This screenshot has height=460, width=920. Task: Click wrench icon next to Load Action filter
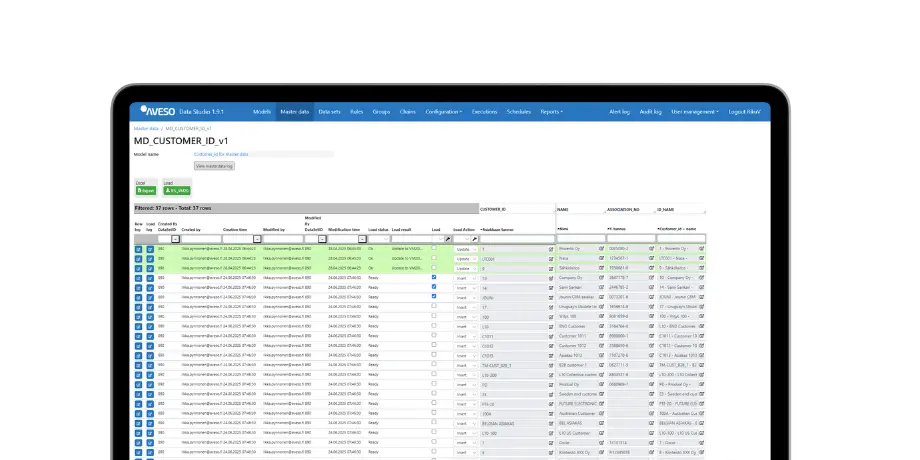pyautogui.click(x=475, y=239)
